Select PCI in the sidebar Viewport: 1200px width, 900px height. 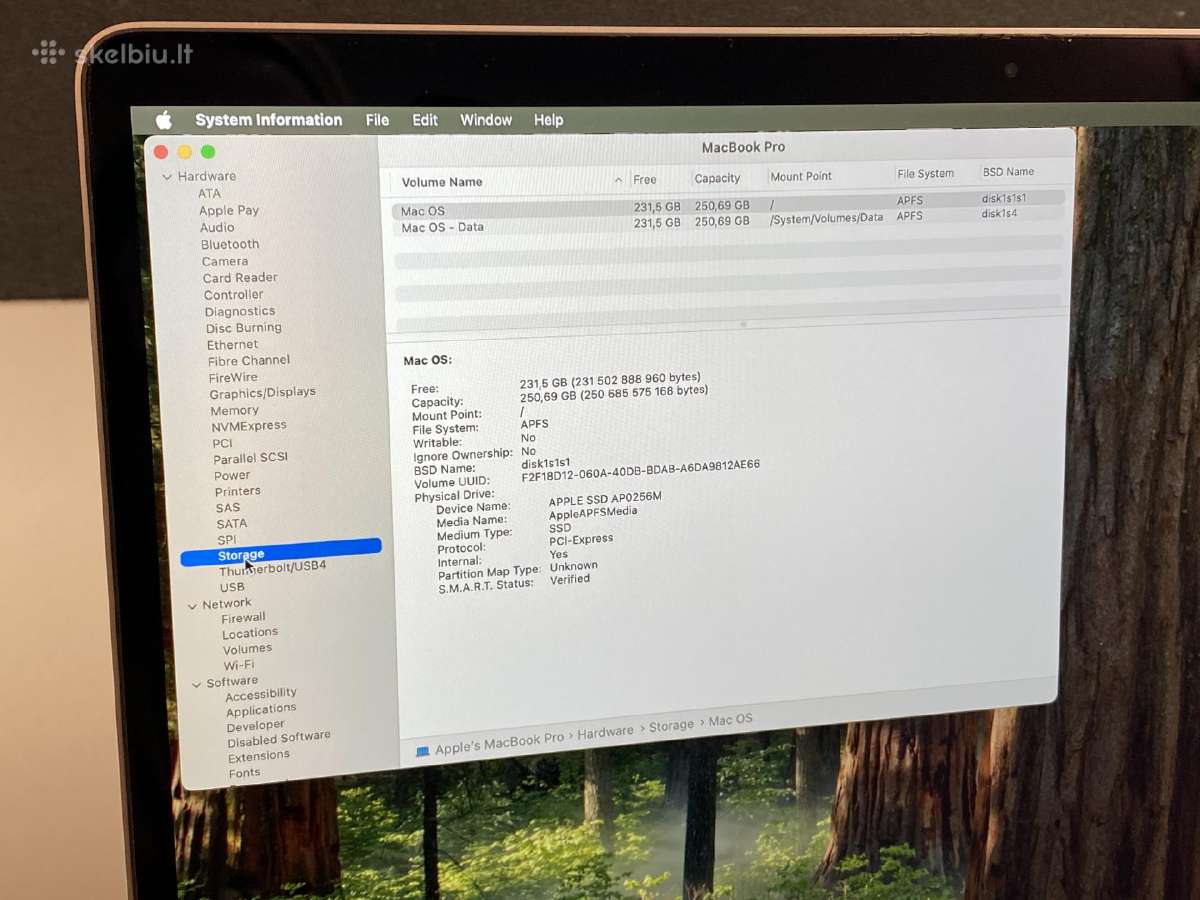pyautogui.click(x=222, y=443)
